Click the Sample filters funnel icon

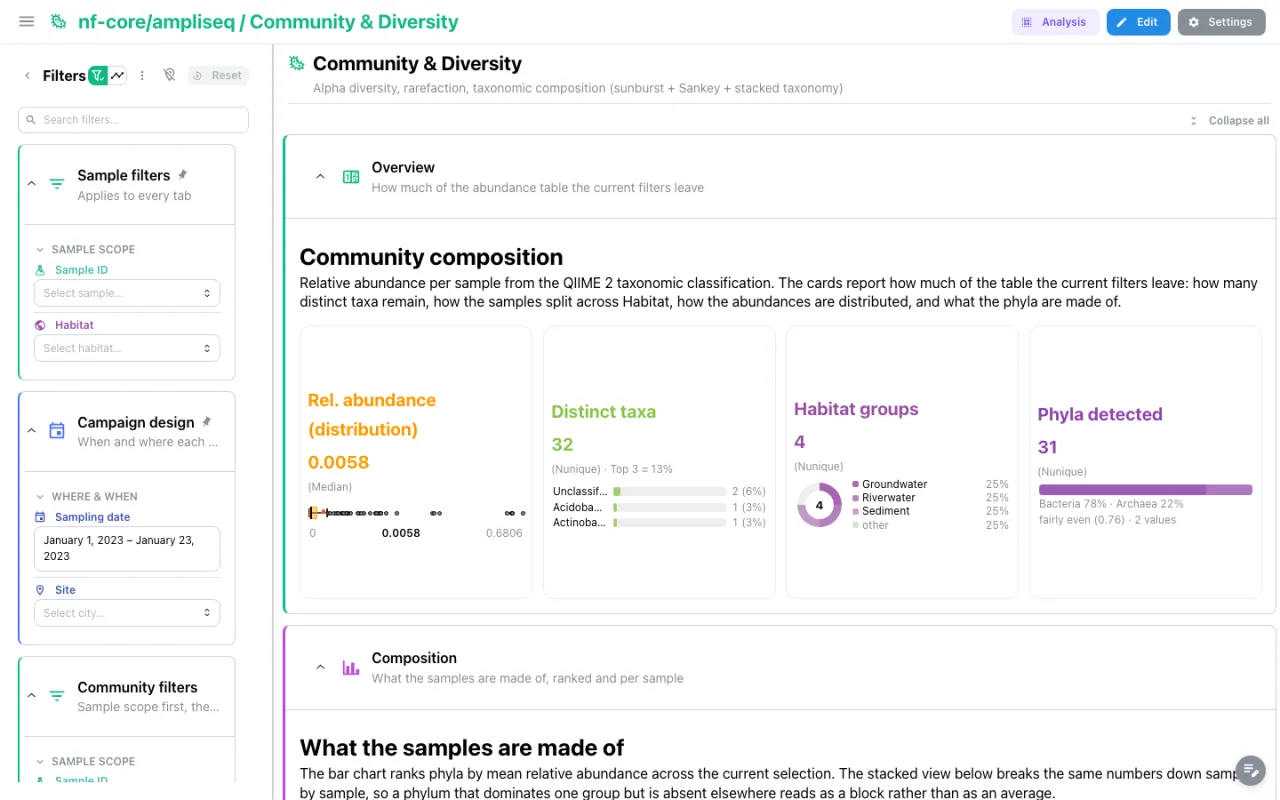click(x=57, y=184)
